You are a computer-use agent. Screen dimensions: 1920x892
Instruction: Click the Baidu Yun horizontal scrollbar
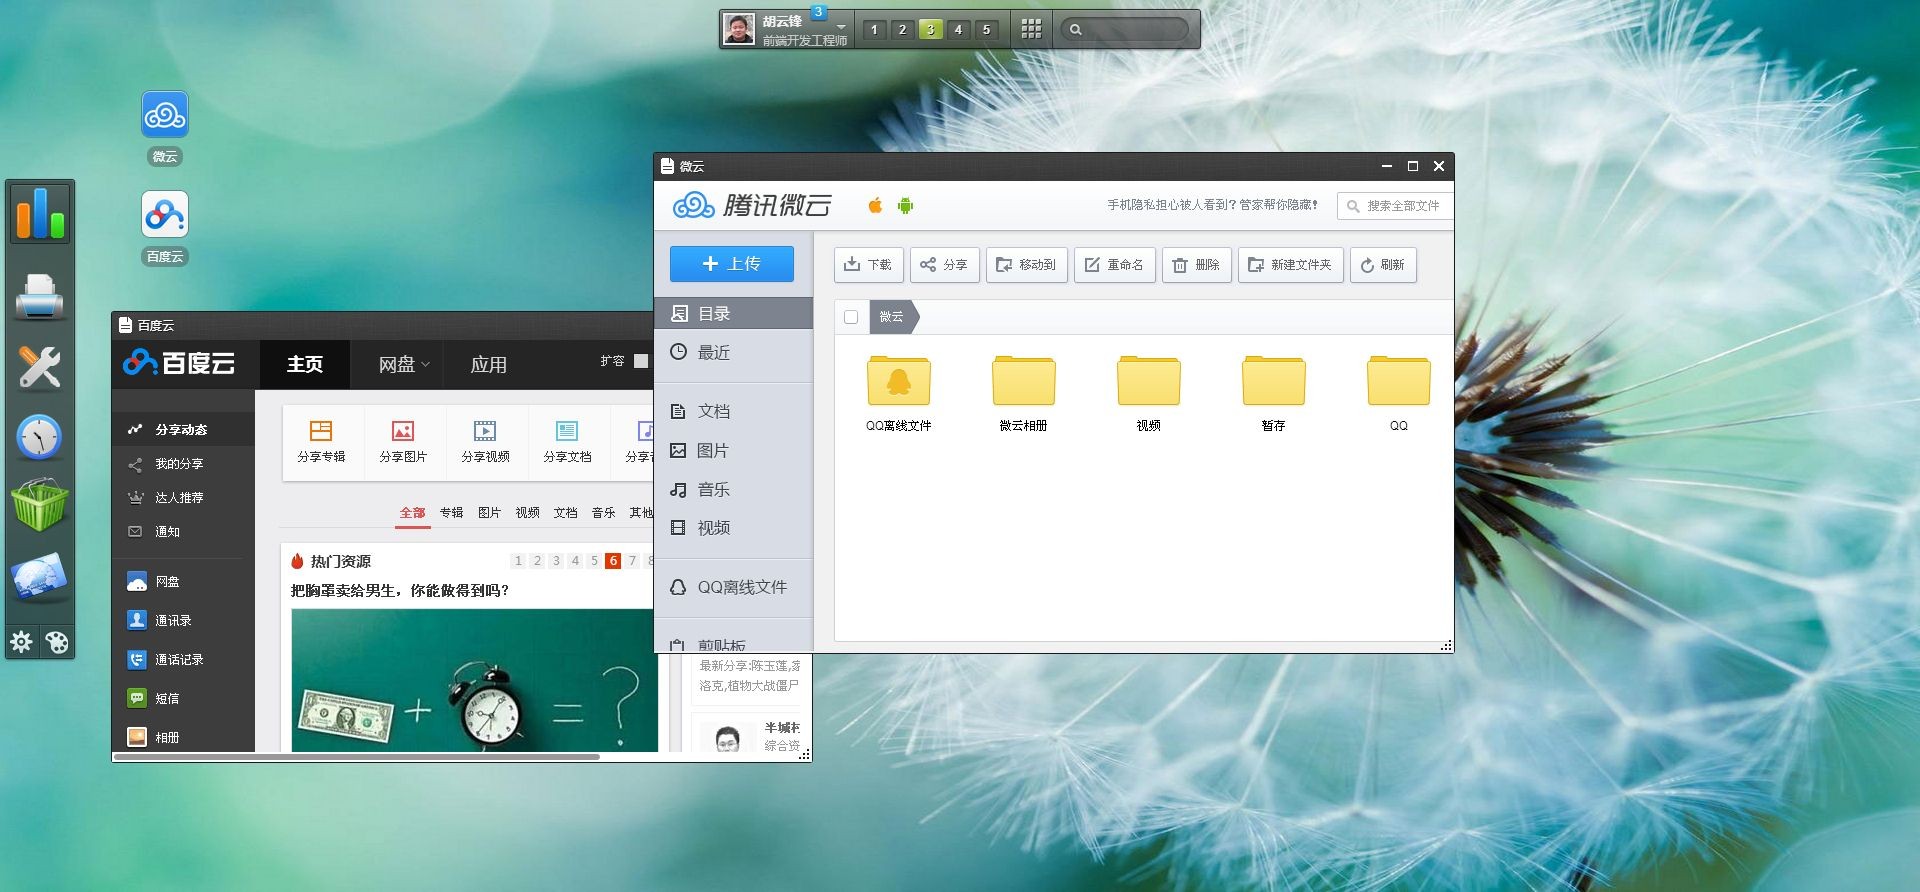pos(356,757)
